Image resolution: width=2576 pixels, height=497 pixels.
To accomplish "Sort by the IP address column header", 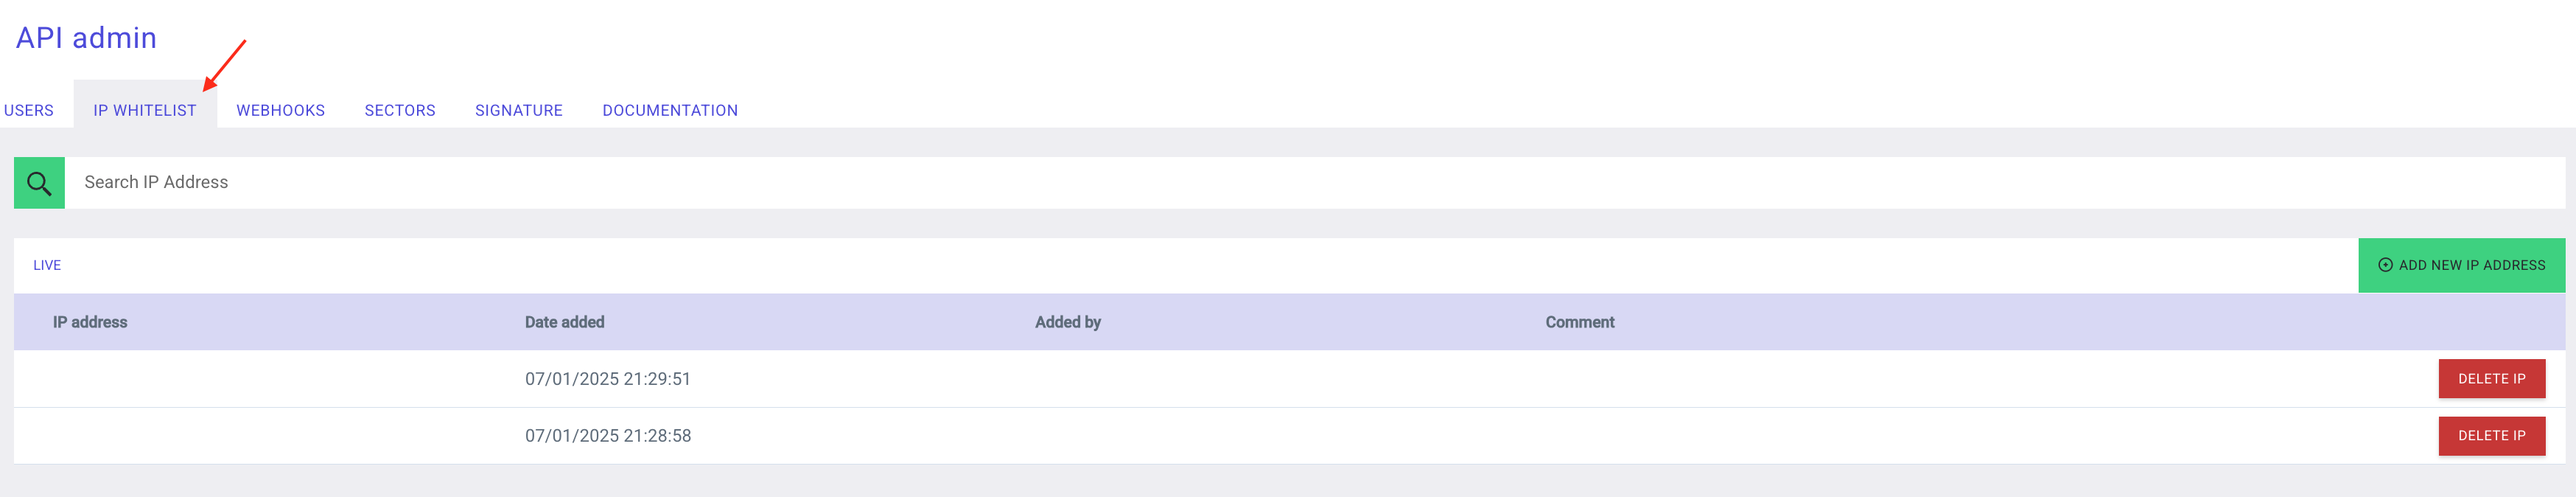I will coord(91,321).
